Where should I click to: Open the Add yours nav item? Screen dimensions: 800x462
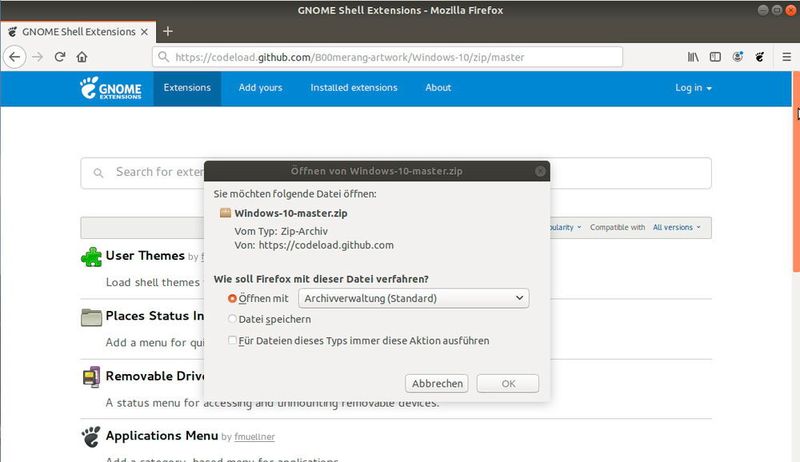tap(260, 88)
